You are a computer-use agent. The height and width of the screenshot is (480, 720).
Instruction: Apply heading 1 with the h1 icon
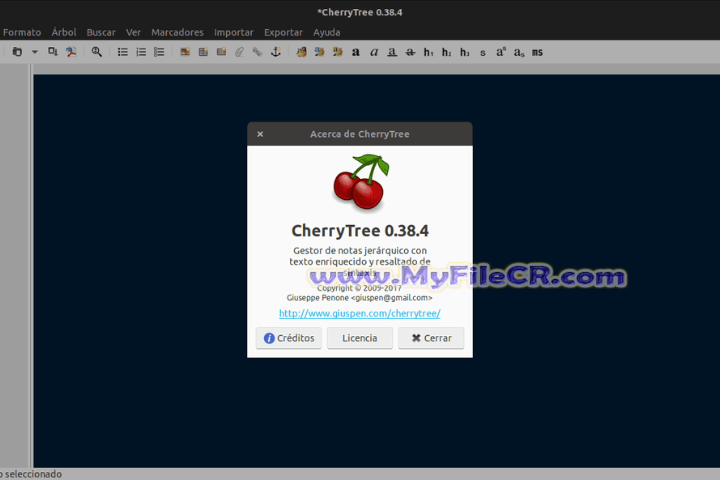(x=428, y=52)
